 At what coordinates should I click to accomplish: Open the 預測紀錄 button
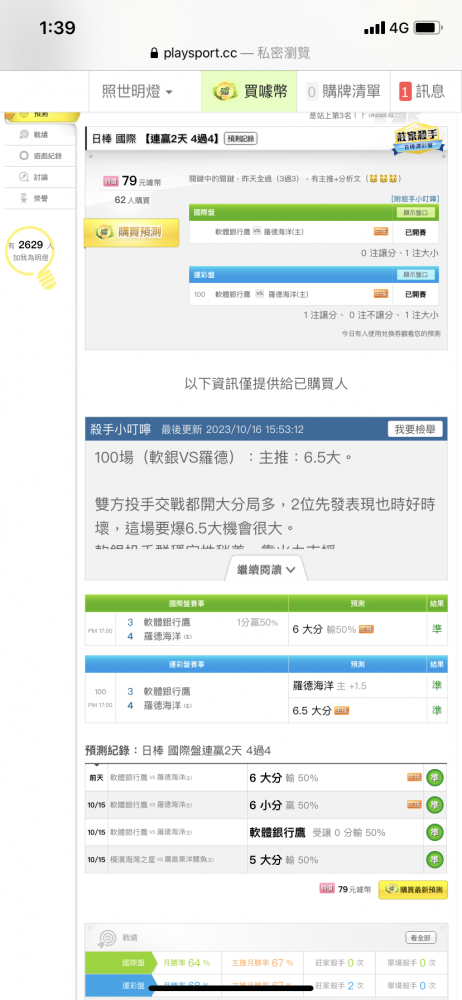(241, 138)
